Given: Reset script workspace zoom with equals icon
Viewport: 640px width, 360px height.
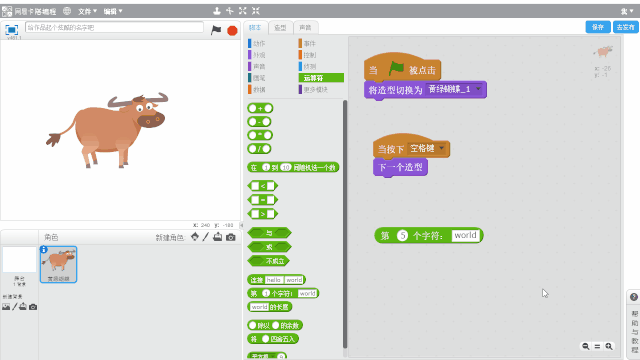Looking at the screenshot, I should (x=597, y=346).
